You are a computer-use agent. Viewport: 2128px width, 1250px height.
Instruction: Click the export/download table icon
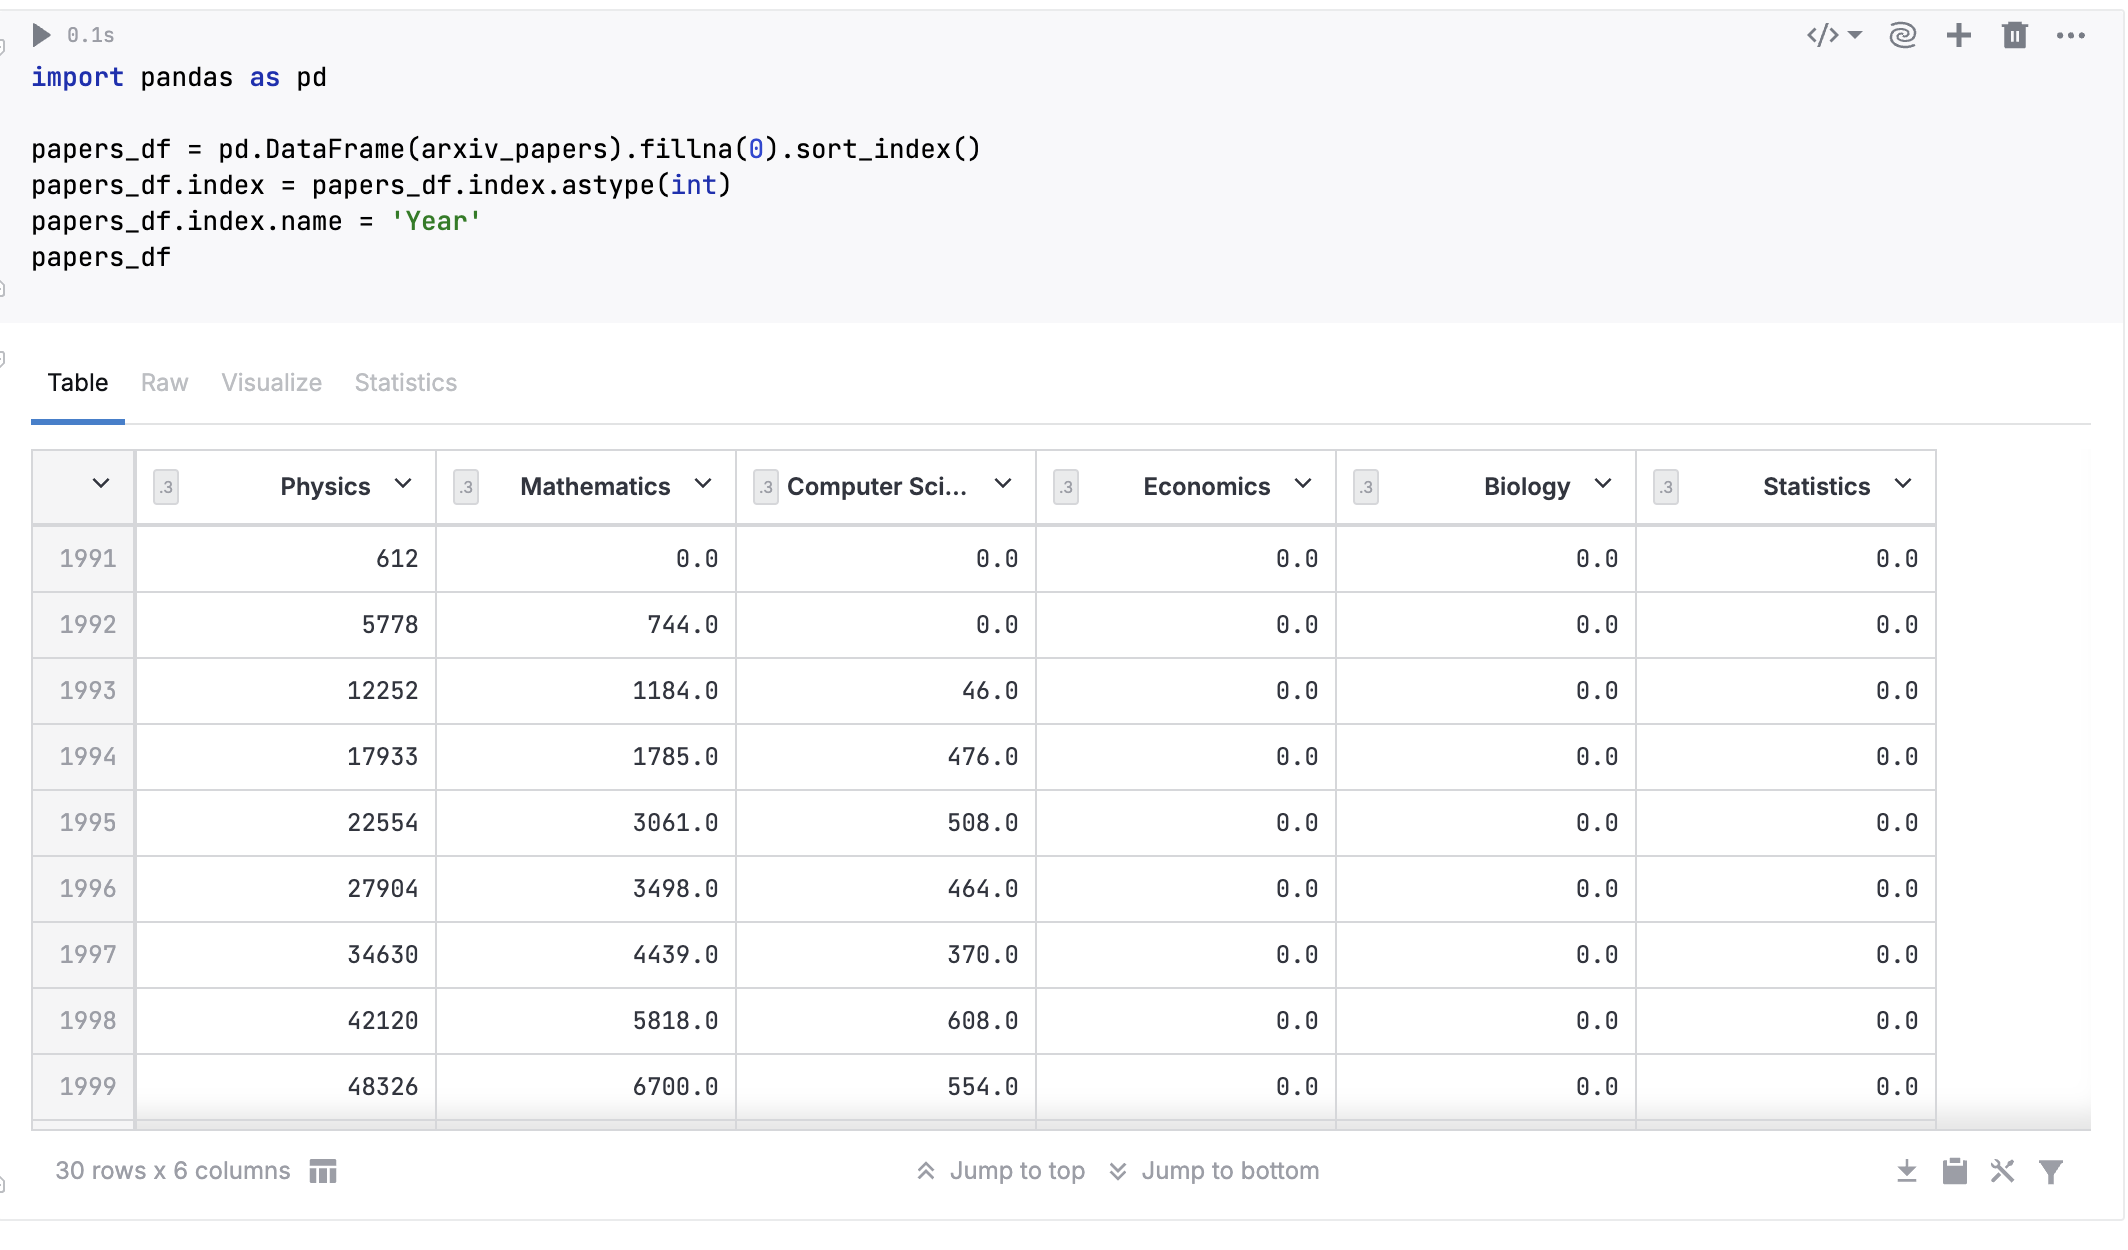tap(1906, 1170)
